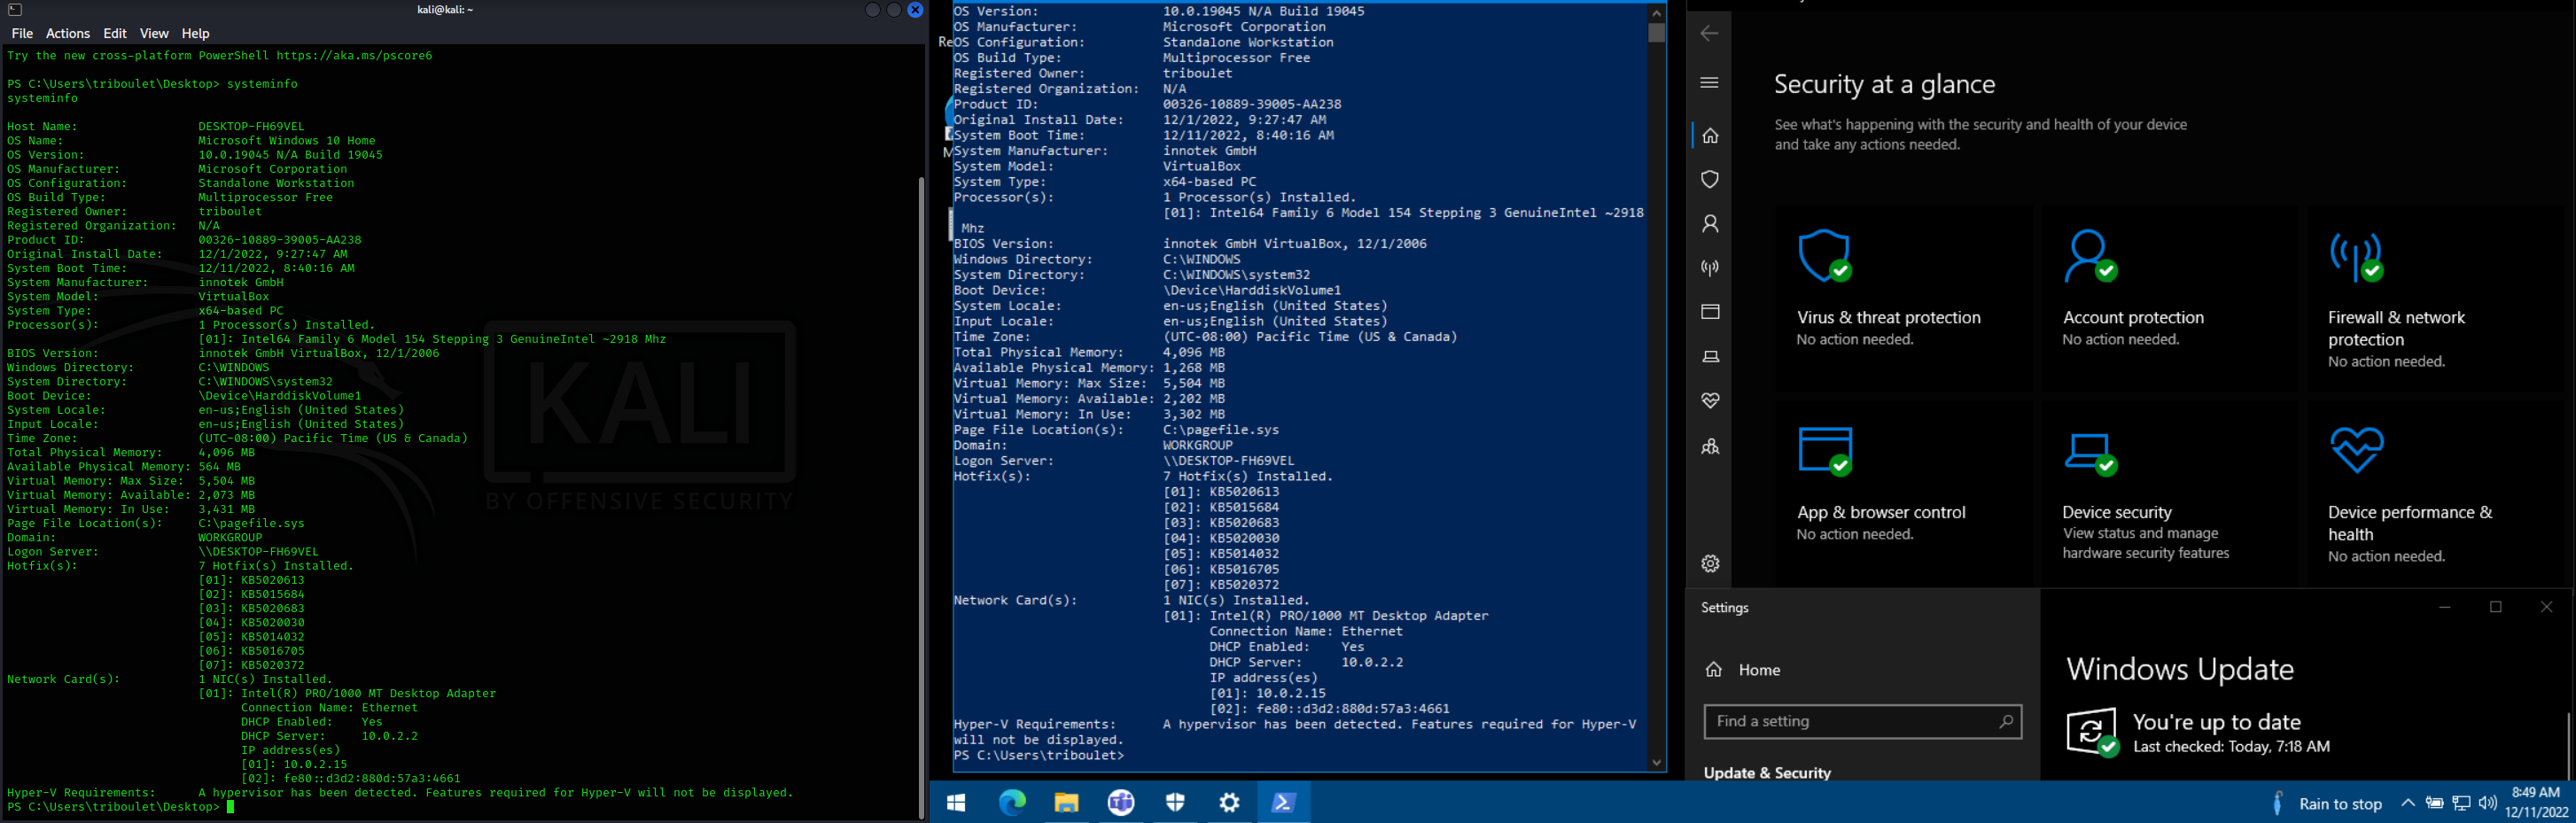
Task: Click the PowerShell window scrollbar up arrow
Action: click(x=1657, y=13)
